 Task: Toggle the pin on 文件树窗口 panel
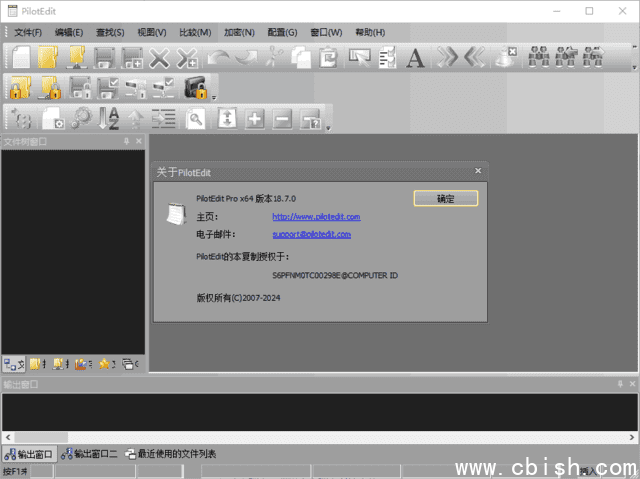tap(126, 142)
